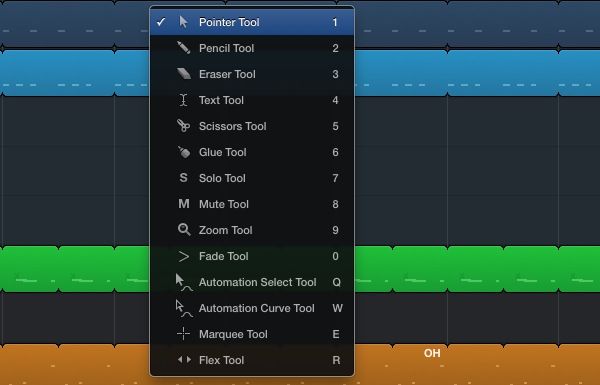Toggle the checkmark beside Pointer Tool
Image resolution: width=600 pixels, height=385 pixels.
click(x=161, y=22)
